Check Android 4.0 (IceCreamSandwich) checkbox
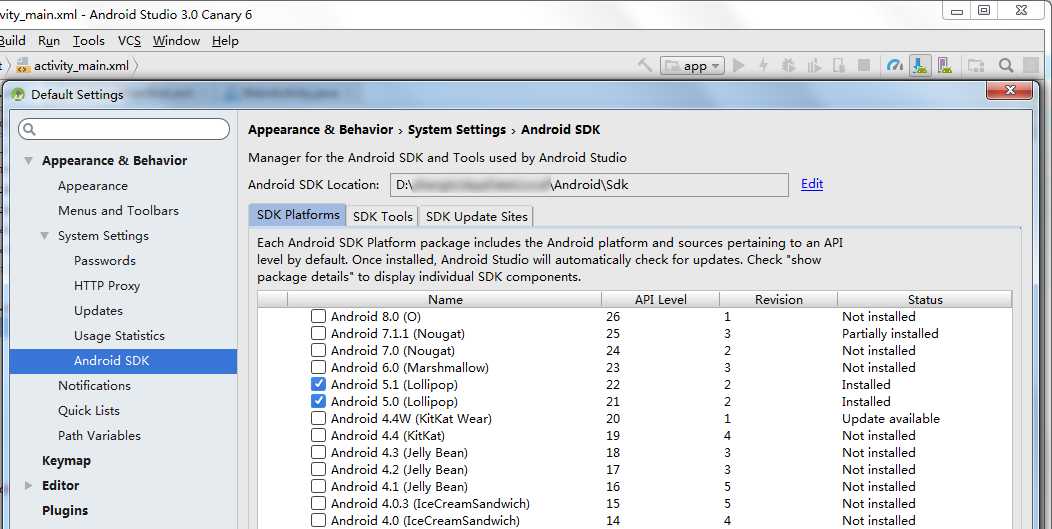Viewport: 1052px width, 529px height. point(319,520)
